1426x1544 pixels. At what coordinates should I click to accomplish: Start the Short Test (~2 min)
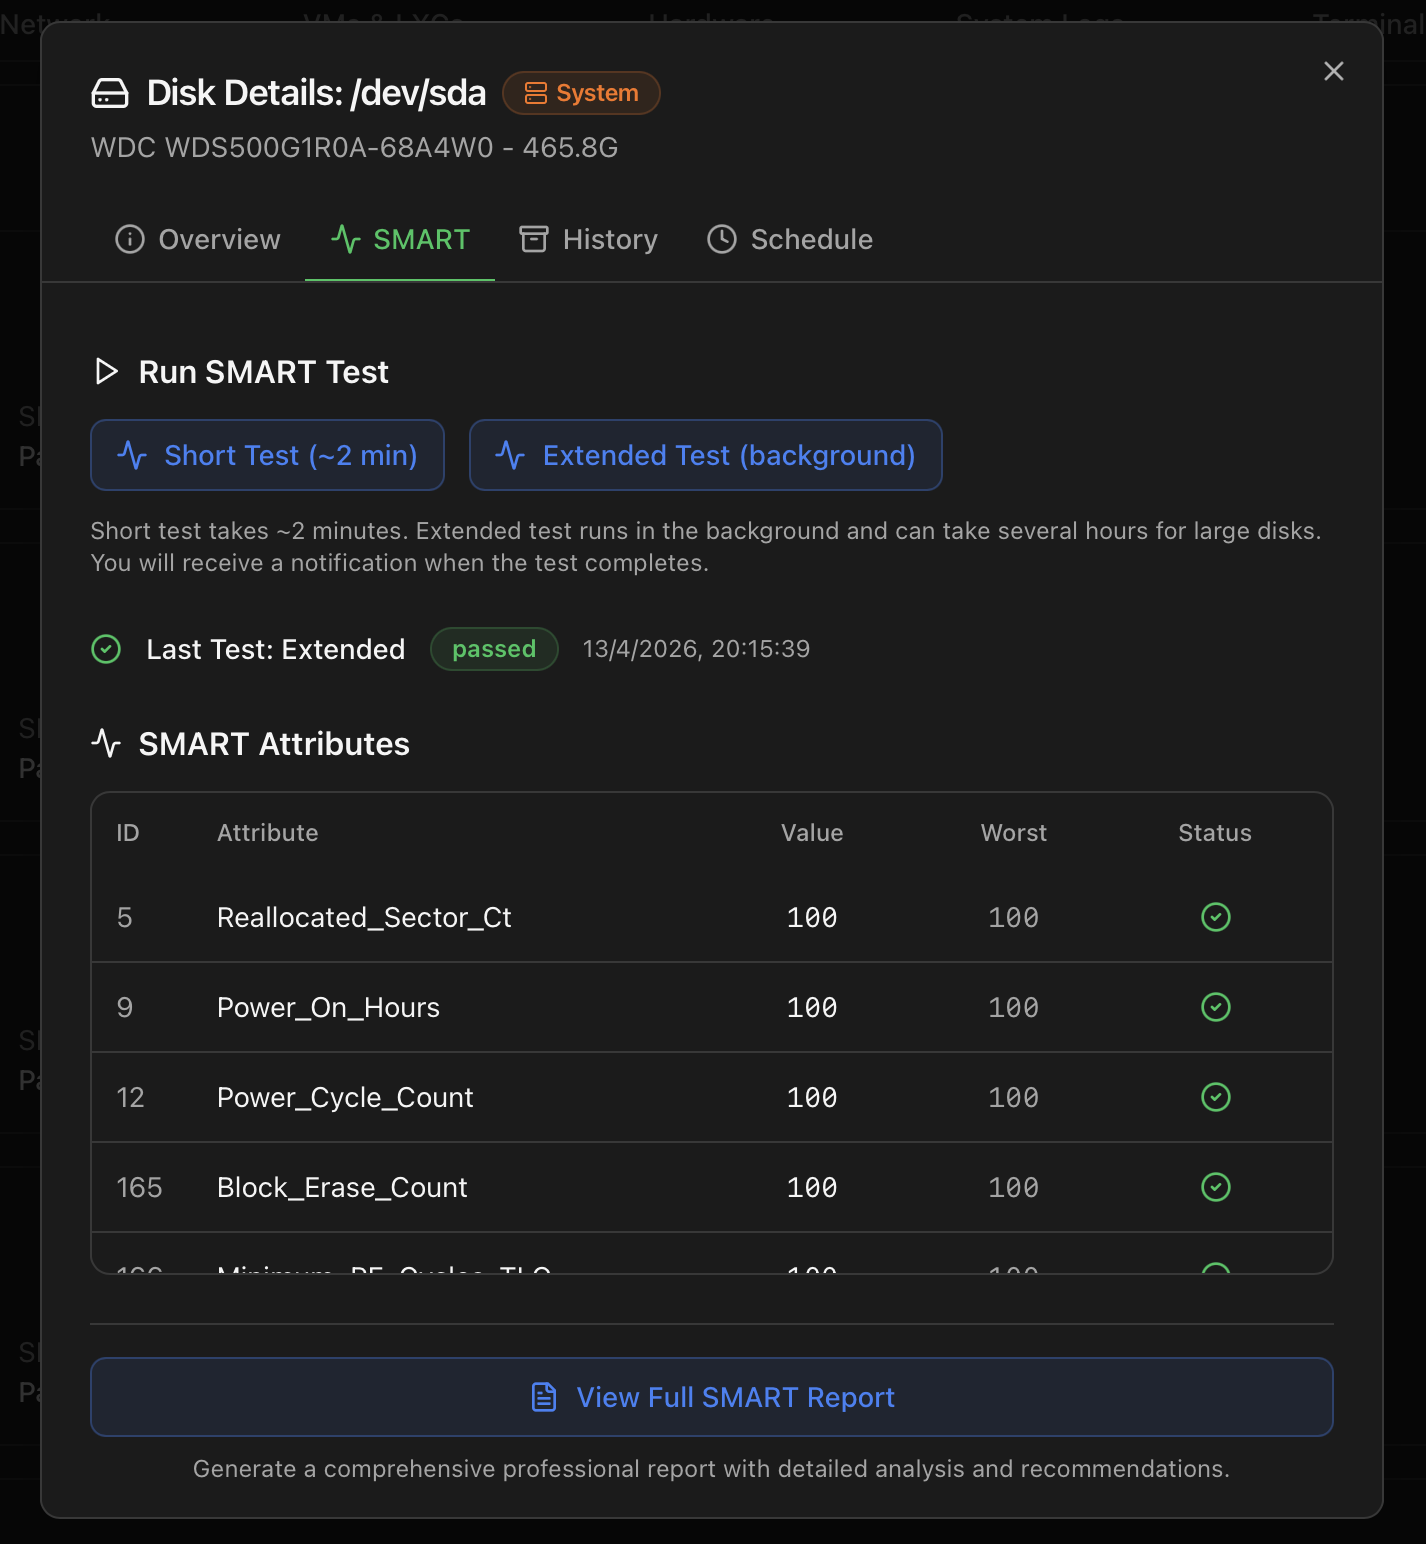(267, 455)
